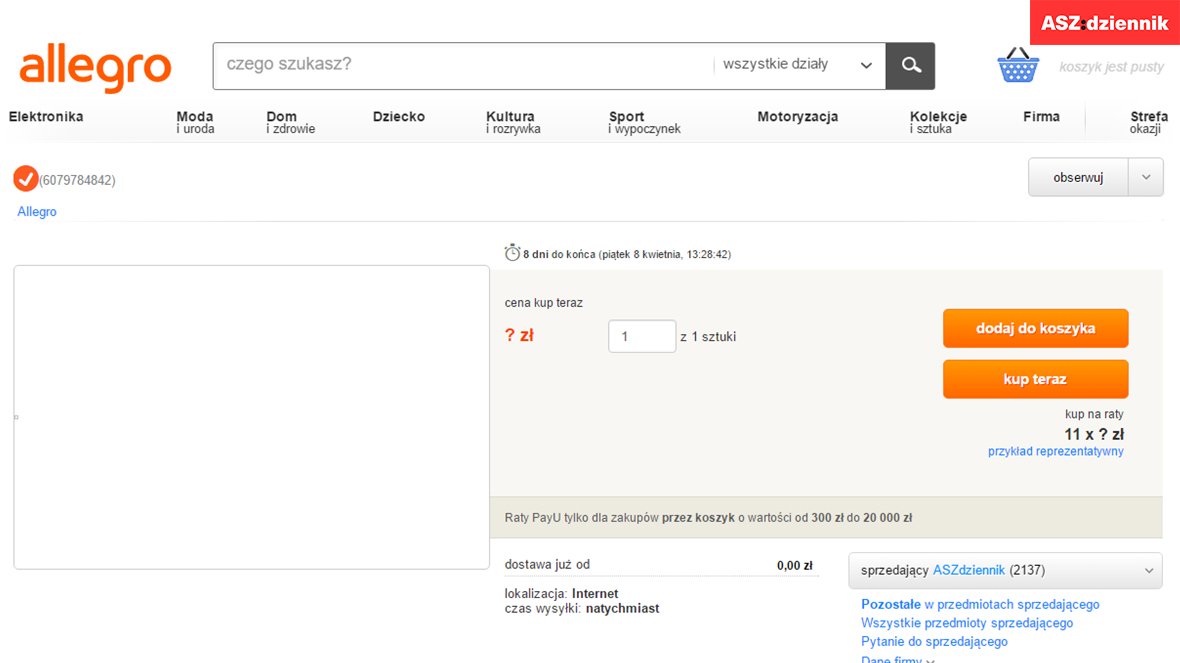This screenshot has width=1180, height=663.
Task: Select the Firma category
Action: pyautogui.click(x=1042, y=117)
